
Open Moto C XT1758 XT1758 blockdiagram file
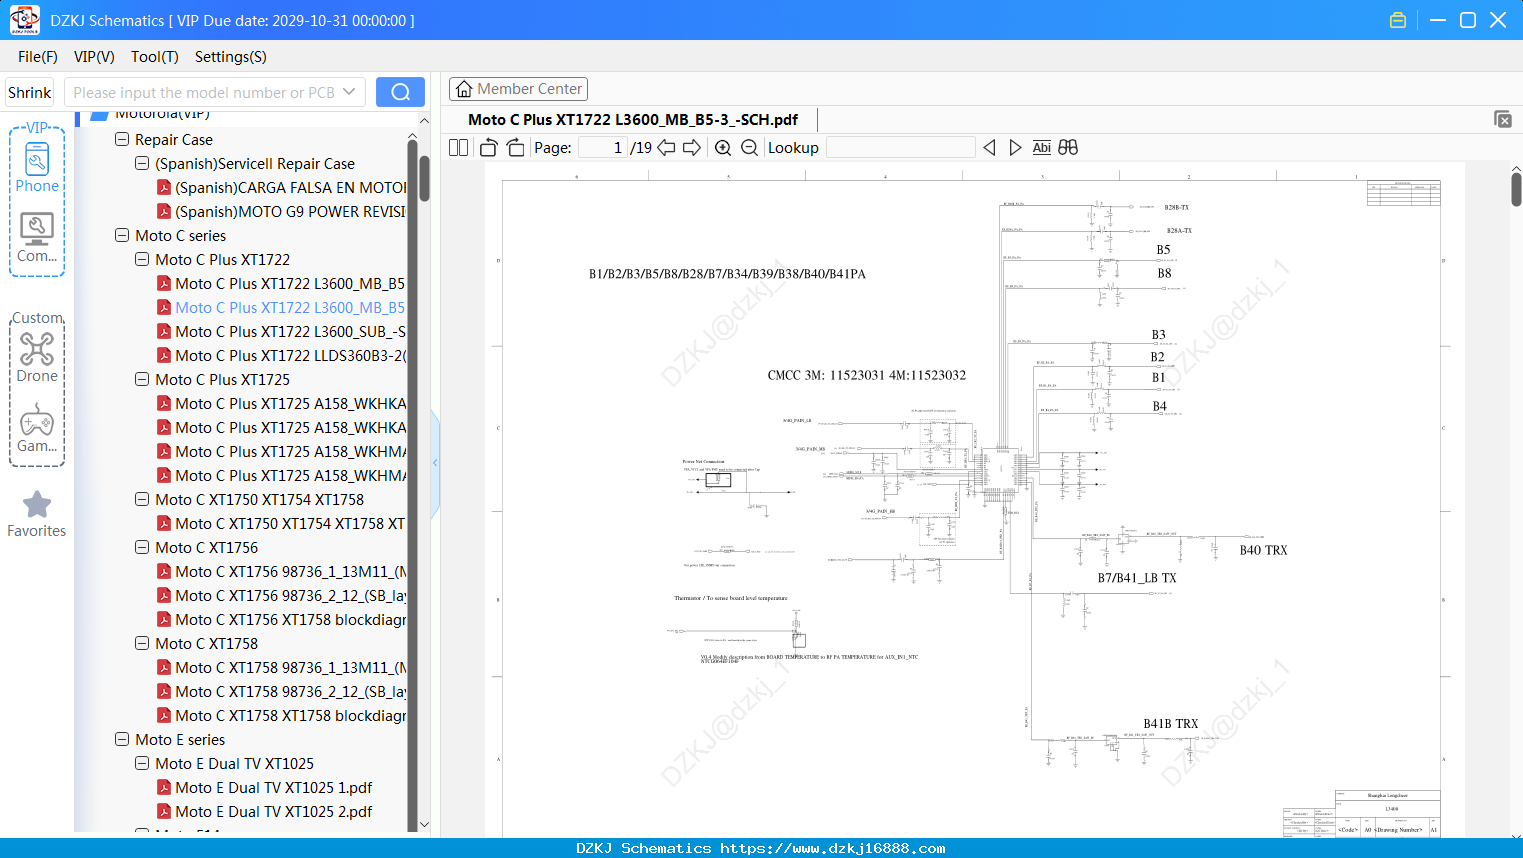pos(290,716)
